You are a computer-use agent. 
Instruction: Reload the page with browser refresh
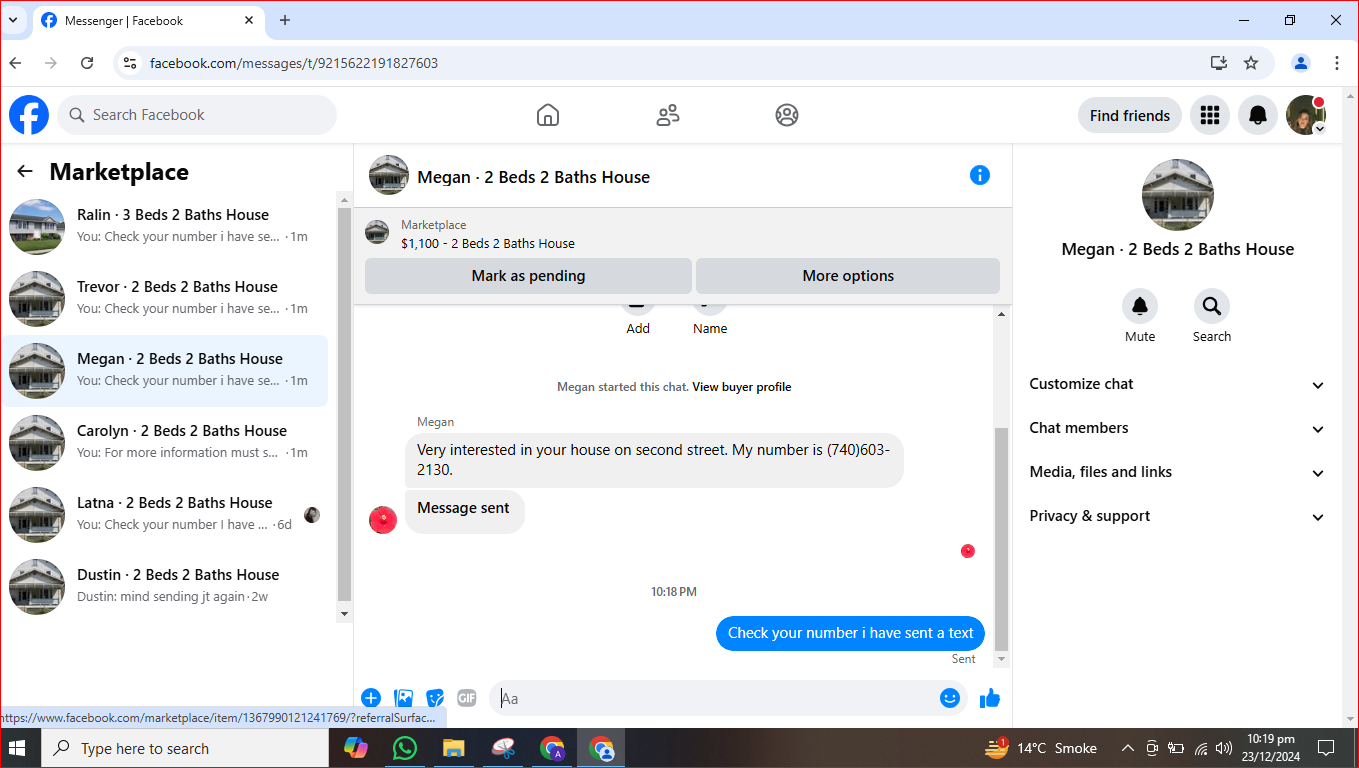point(87,63)
